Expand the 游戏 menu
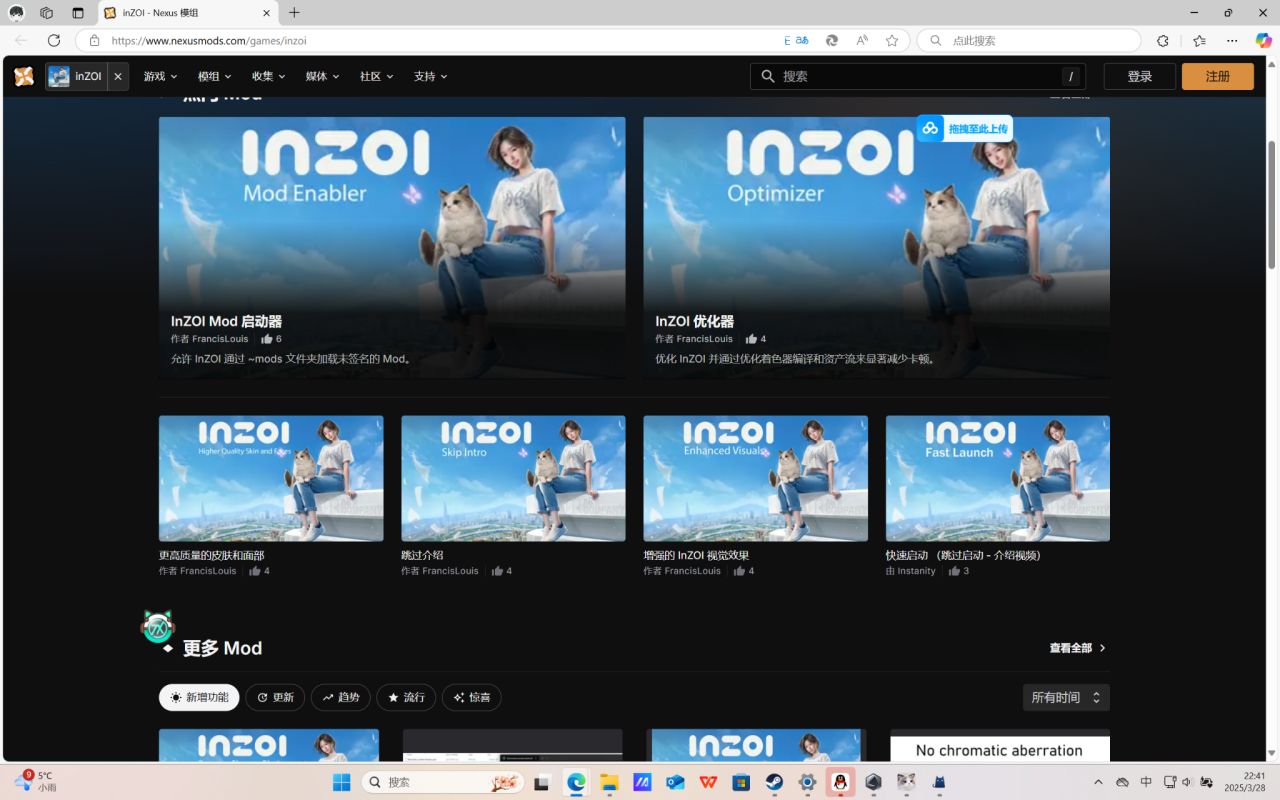Screen dimensions: 1280x800 click(x=160, y=76)
